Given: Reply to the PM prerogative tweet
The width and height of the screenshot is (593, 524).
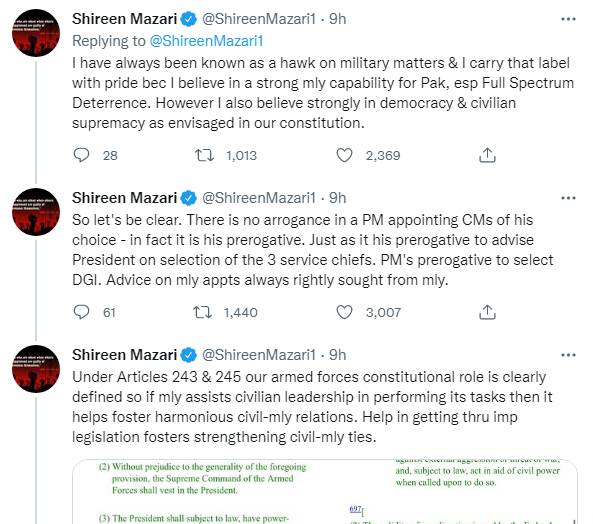Looking at the screenshot, I should coord(81,312).
